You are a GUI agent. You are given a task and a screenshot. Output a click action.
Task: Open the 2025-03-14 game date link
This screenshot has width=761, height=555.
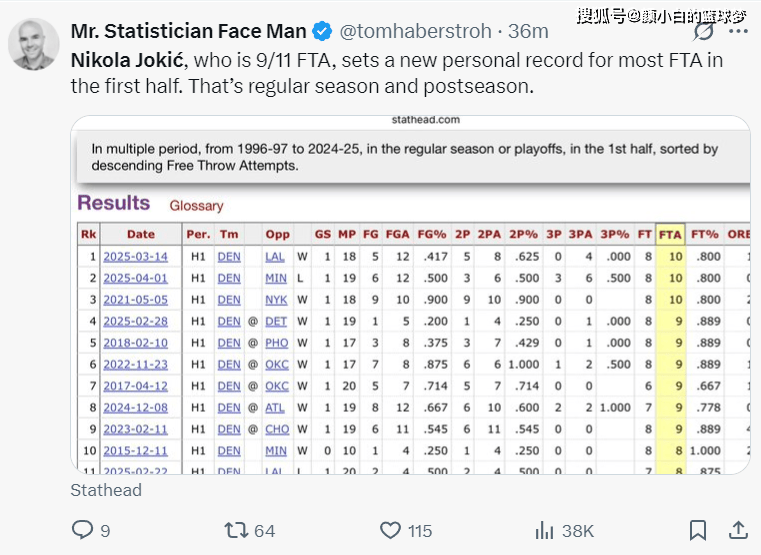(x=135, y=257)
